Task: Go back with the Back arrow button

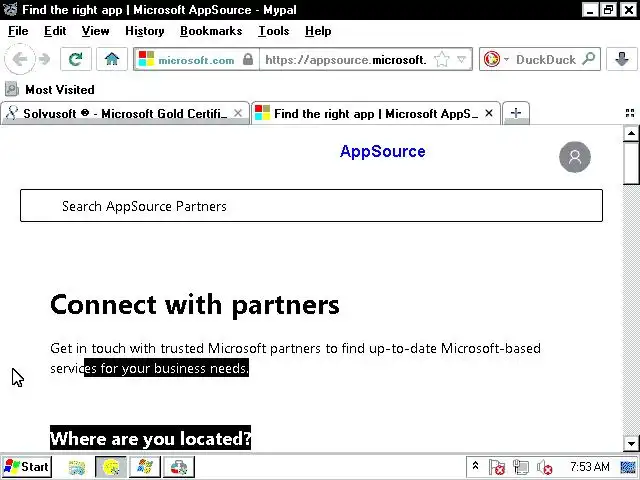Action: 20,59
